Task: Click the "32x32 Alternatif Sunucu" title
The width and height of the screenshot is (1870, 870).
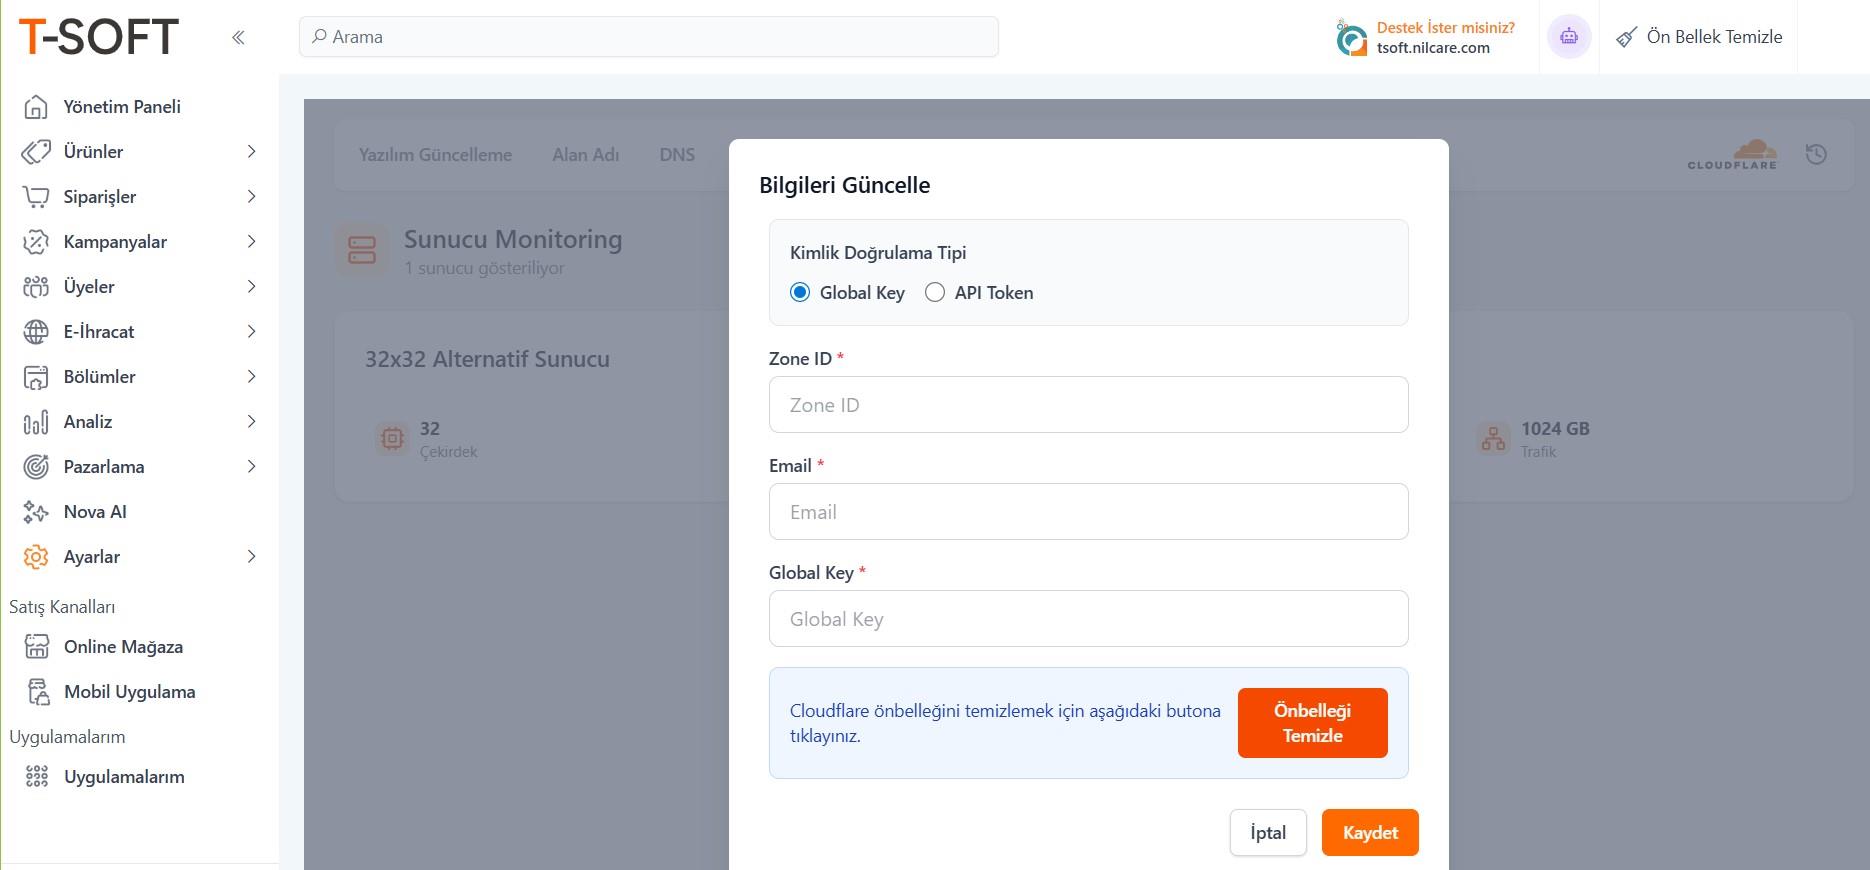Action: coord(487,359)
